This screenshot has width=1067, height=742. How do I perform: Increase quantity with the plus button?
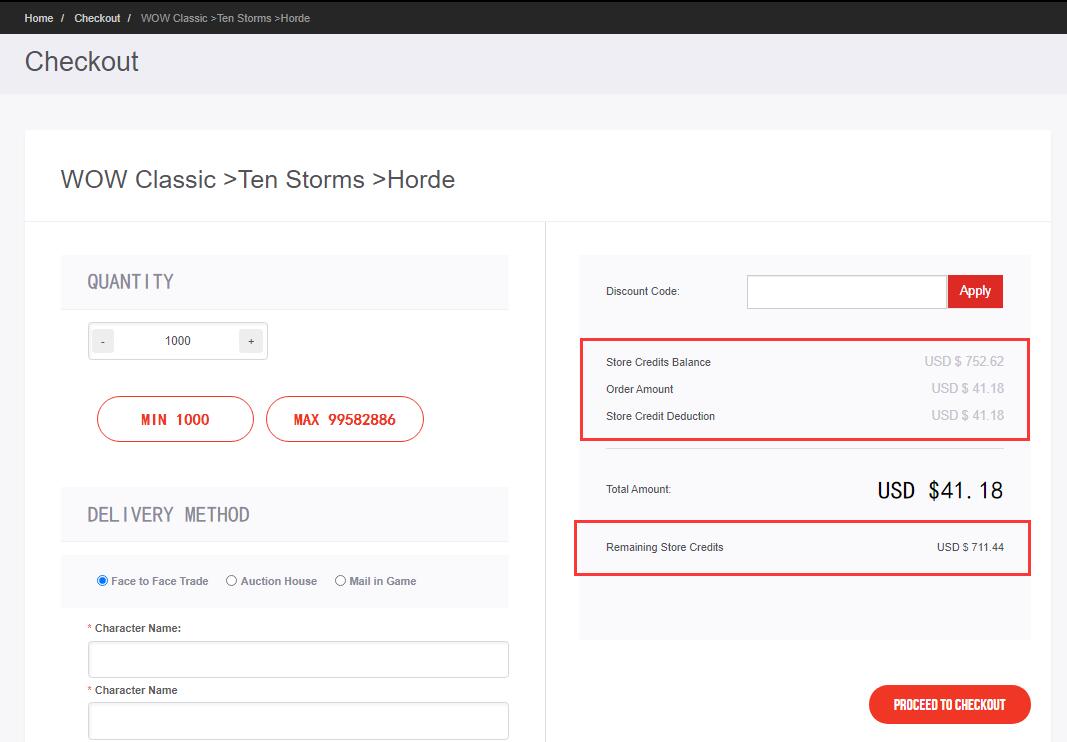click(251, 341)
